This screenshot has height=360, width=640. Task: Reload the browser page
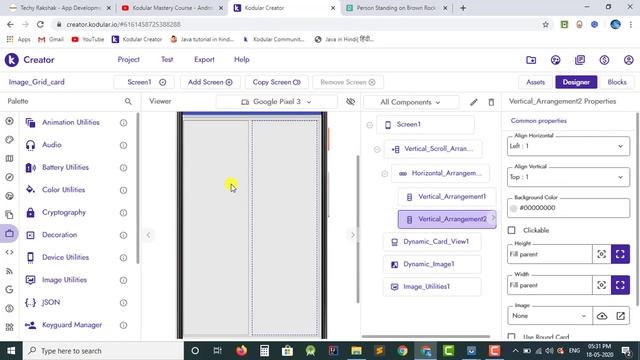(x=40, y=24)
